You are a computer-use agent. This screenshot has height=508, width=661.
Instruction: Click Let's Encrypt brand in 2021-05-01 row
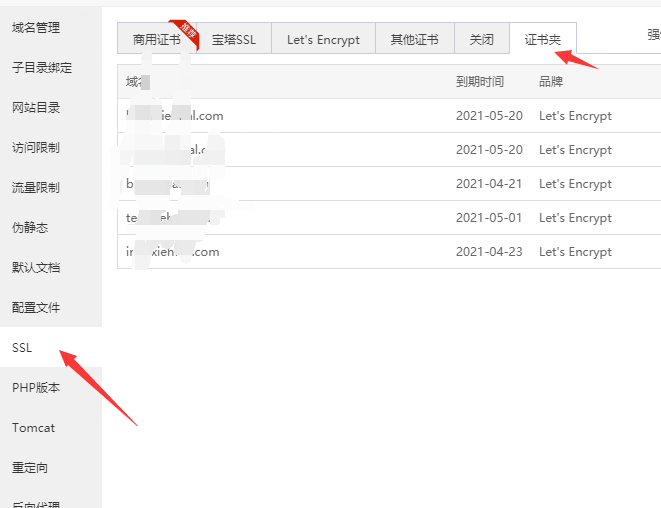click(x=575, y=218)
